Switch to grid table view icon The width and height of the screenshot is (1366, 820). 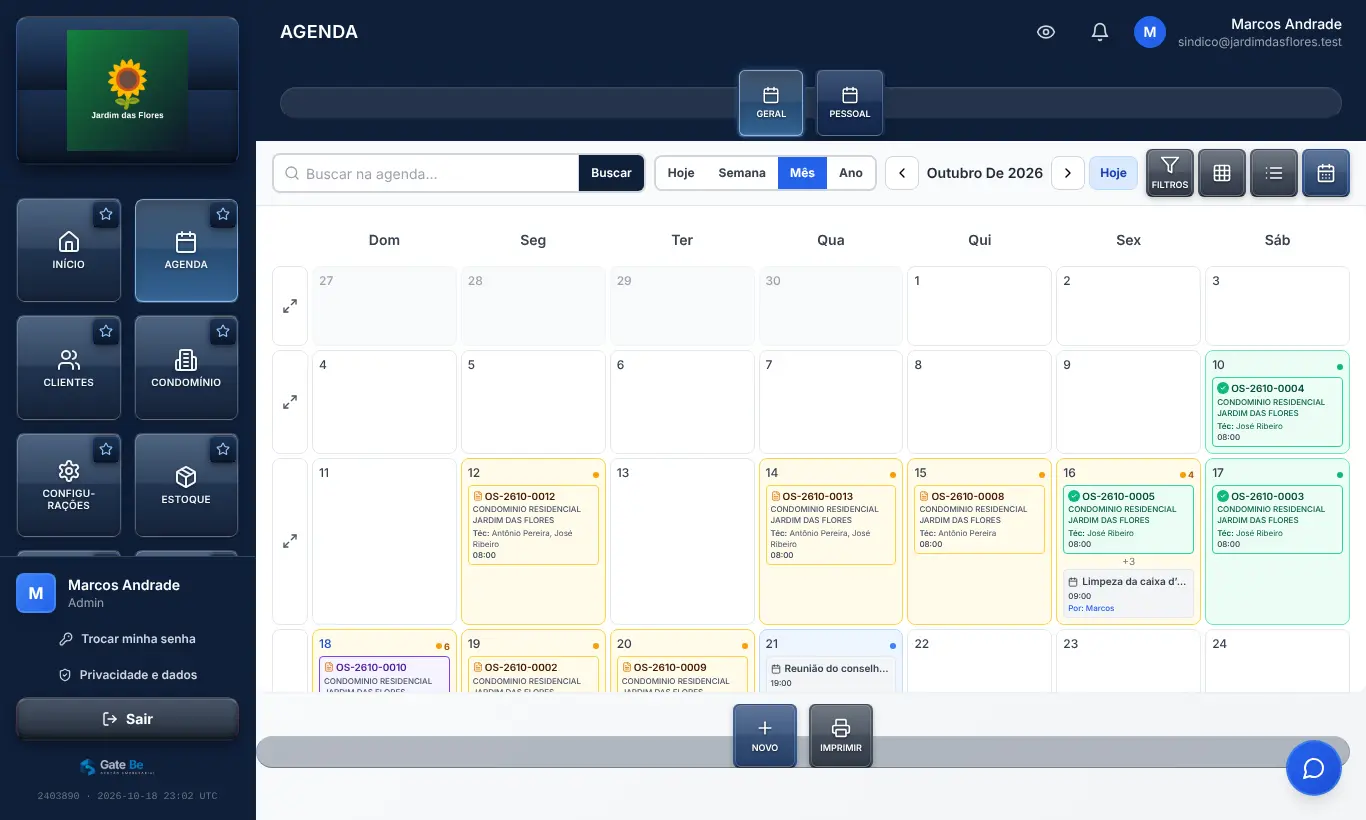[1222, 173]
